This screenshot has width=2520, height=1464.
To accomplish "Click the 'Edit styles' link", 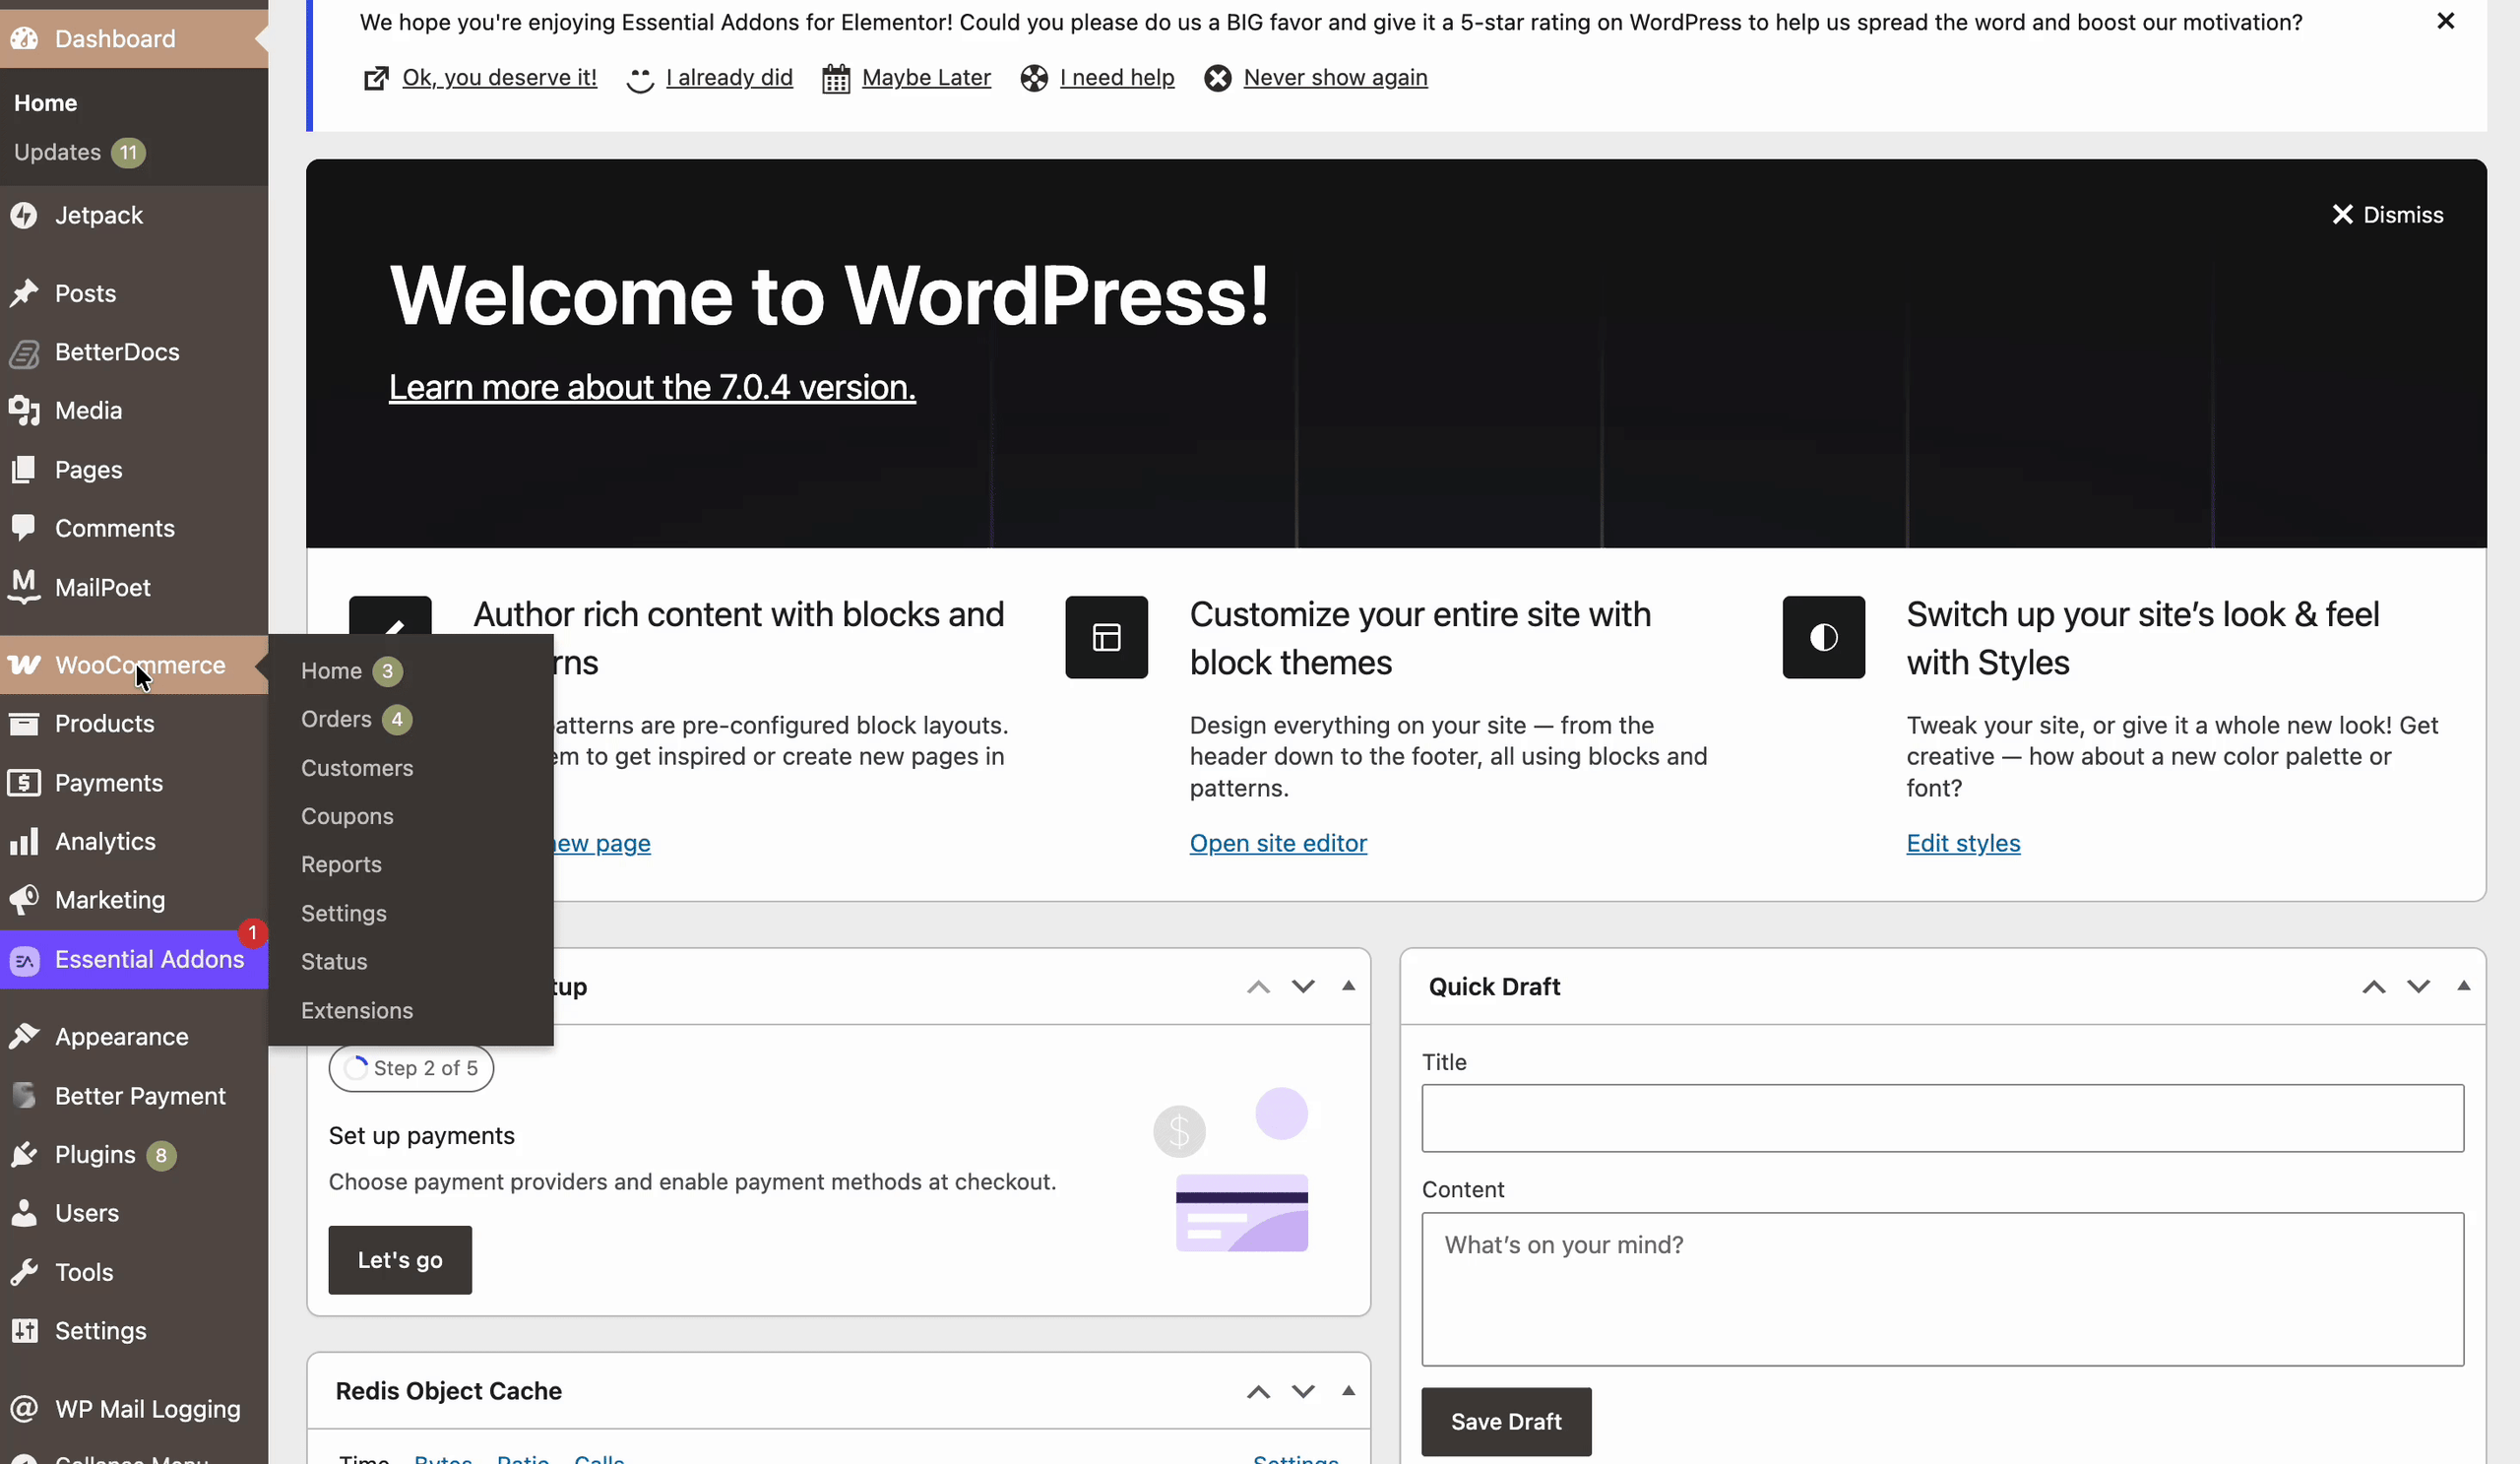I will (1963, 843).
